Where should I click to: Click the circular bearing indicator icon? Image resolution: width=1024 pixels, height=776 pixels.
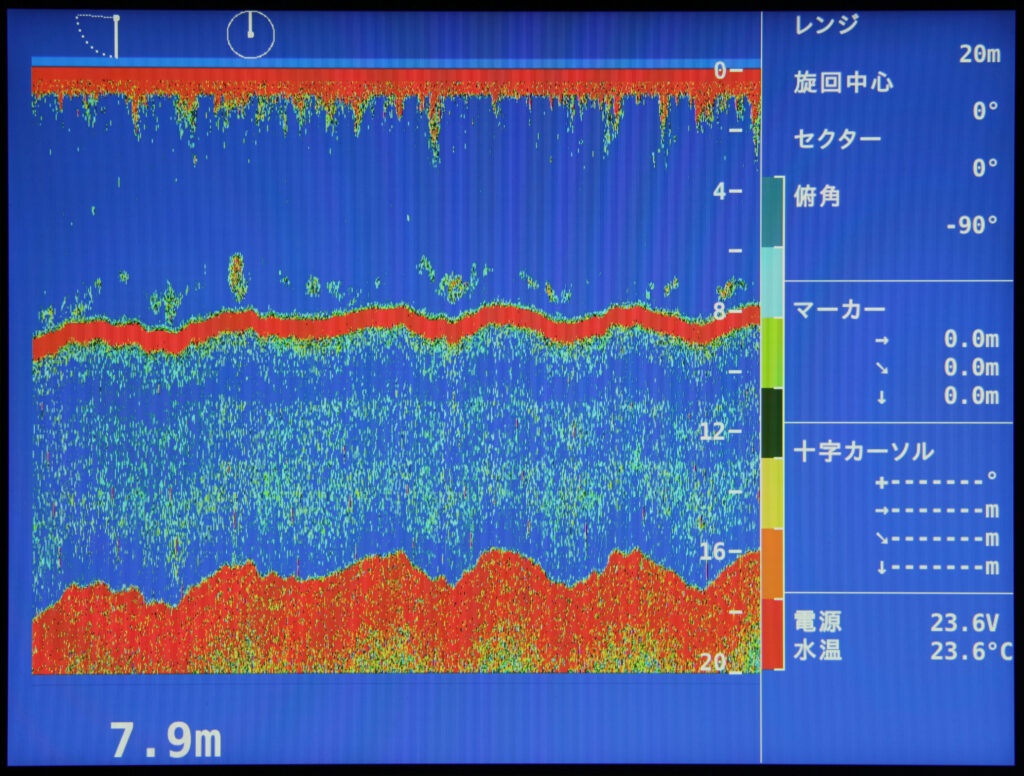click(x=250, y=35)
